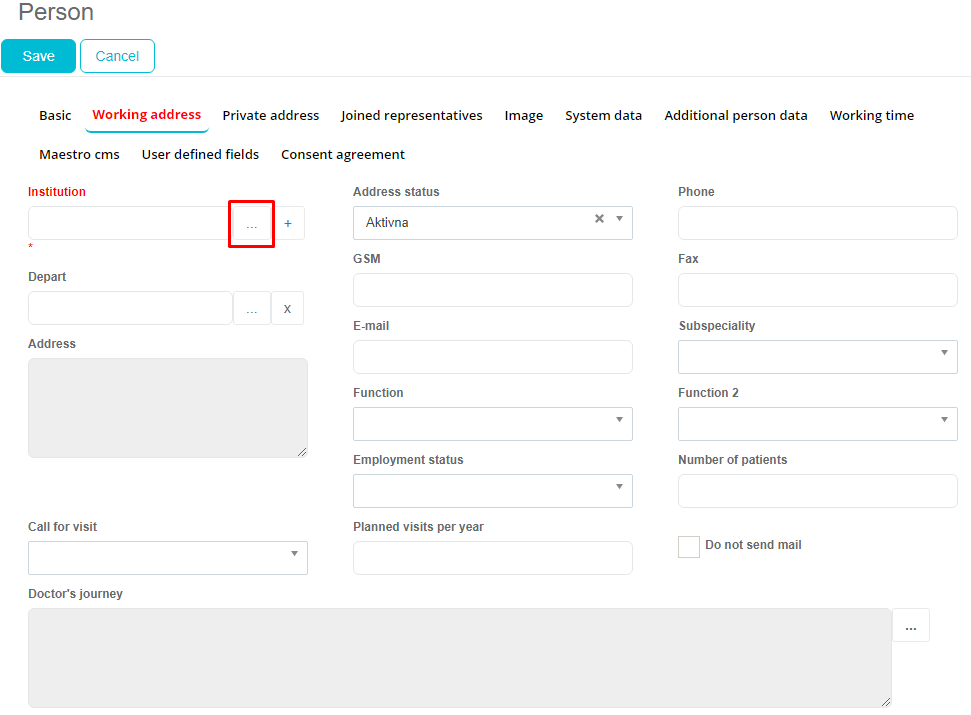Clear Address status value Aktivna
This screenshot has height=715, width=971.
pyautogui.click(x=599, y=219)
